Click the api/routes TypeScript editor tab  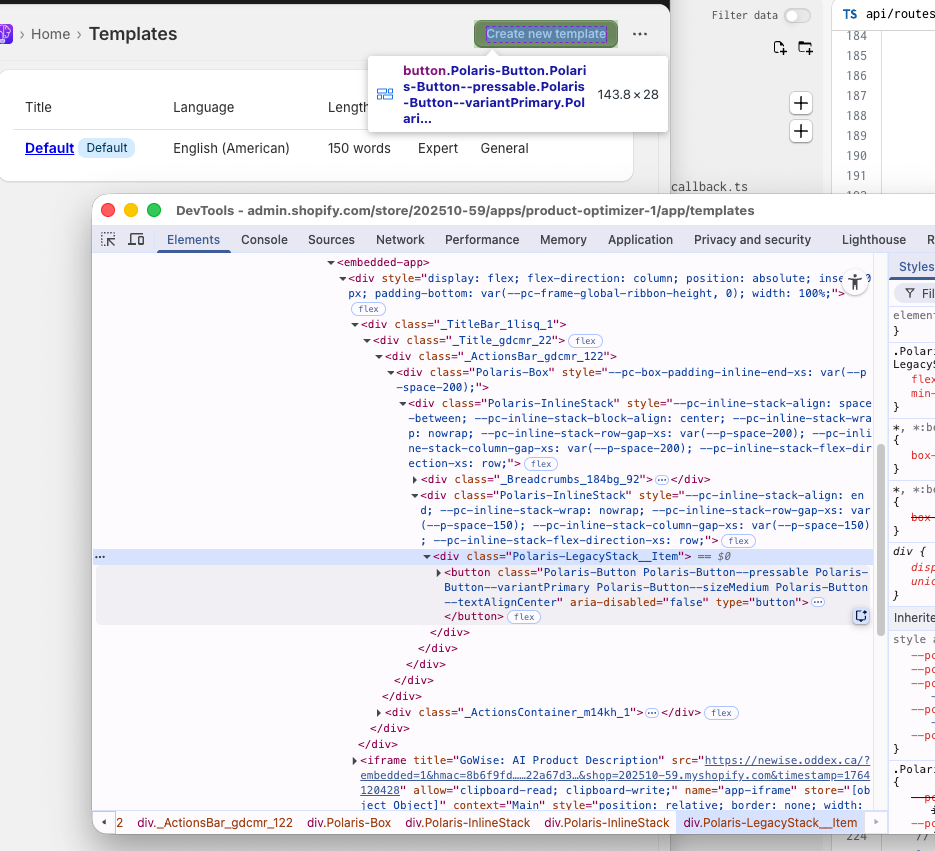pyautogui.click(x=887, y=14)
